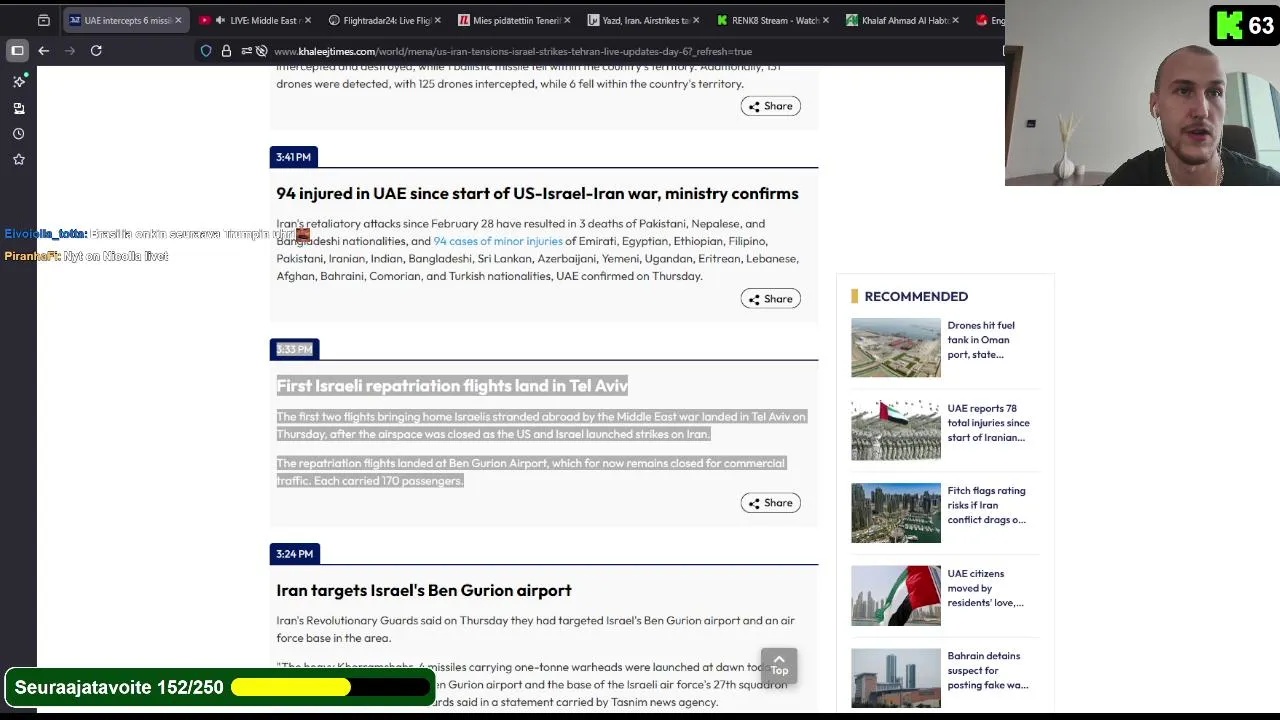1280x720 pixels.
Task: Open the bookmarks star sidebar icon
Action: pyautogui.click(x=19, y=159)
